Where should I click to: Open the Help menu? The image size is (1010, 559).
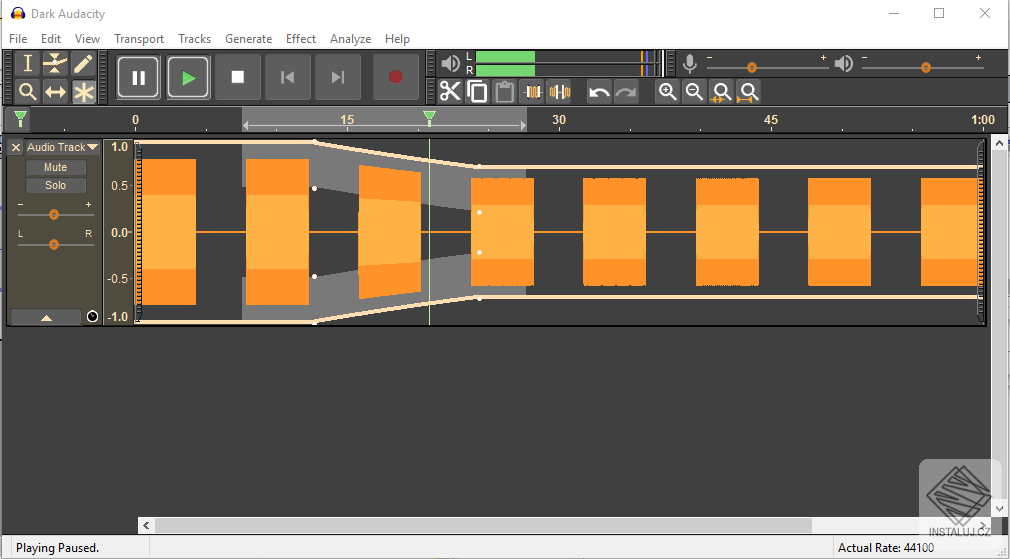397,39
